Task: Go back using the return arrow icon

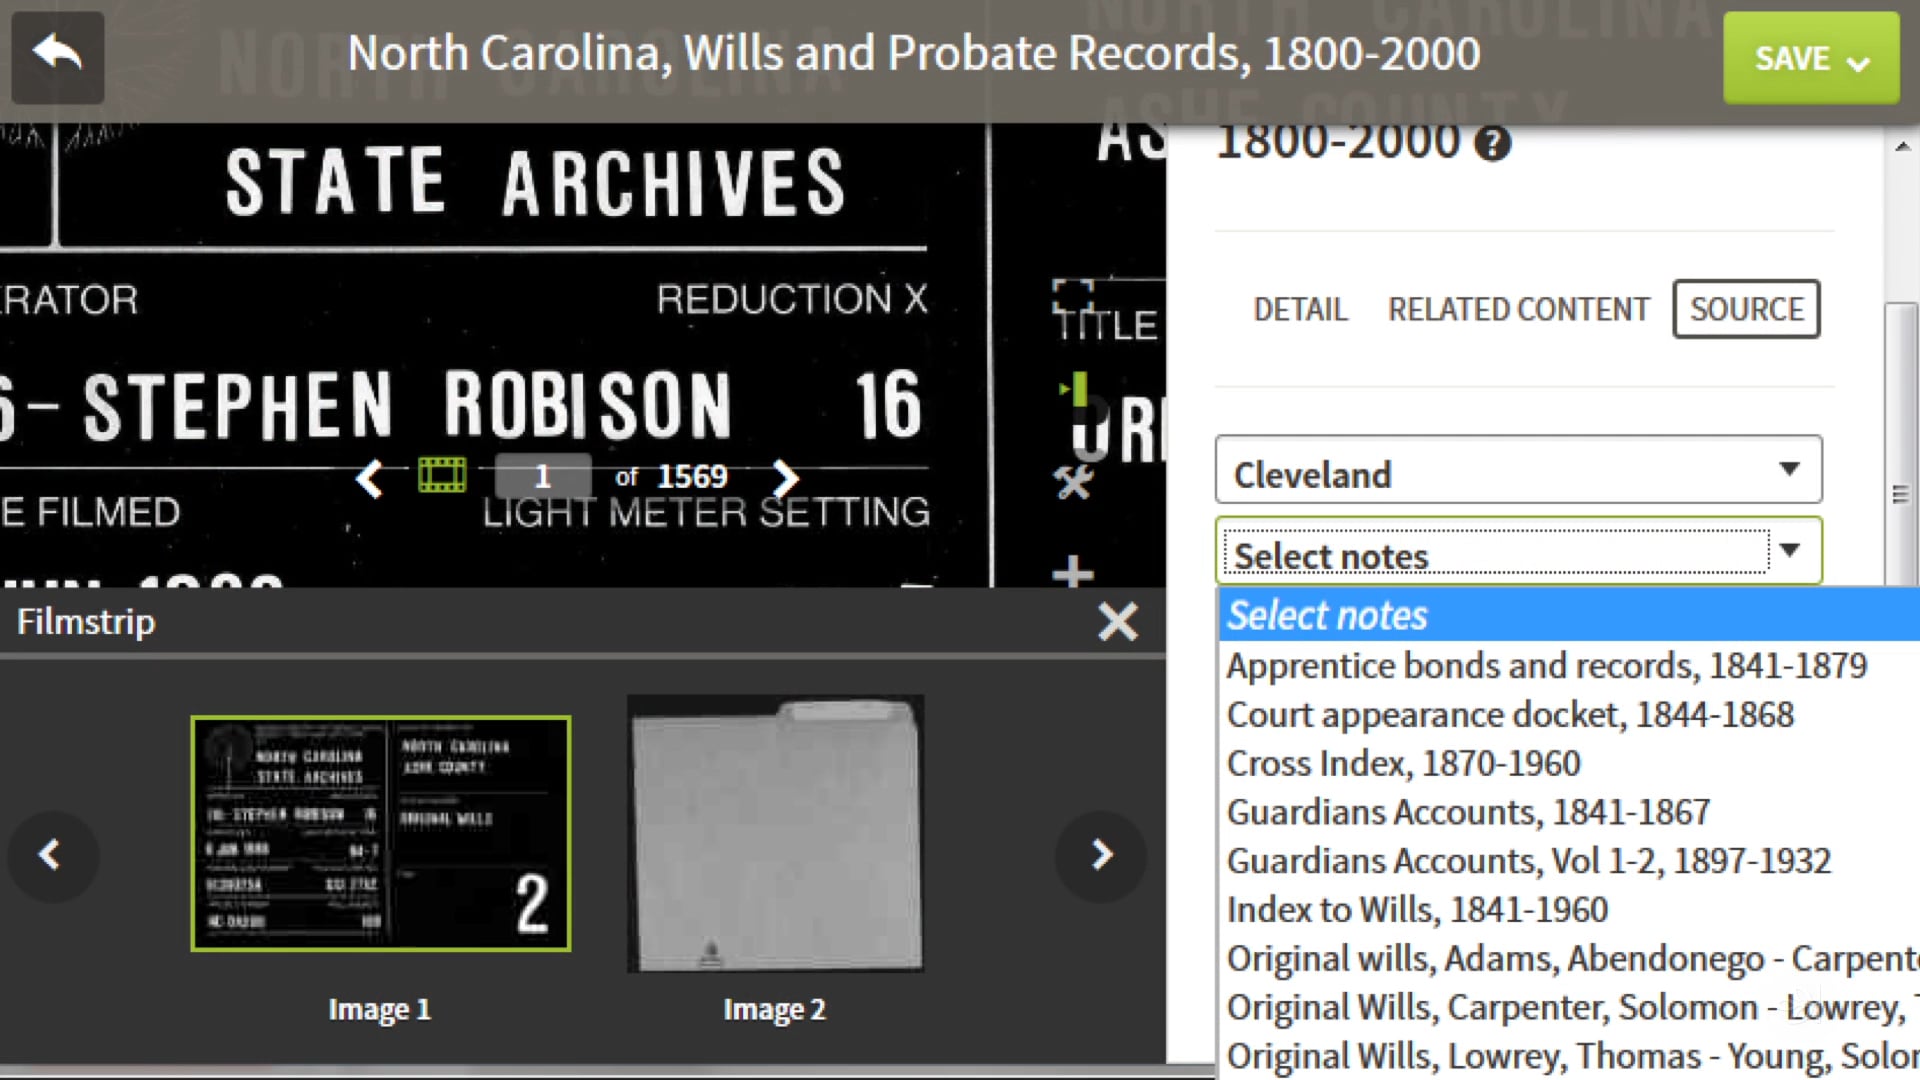Action: (x=57, y=57)
